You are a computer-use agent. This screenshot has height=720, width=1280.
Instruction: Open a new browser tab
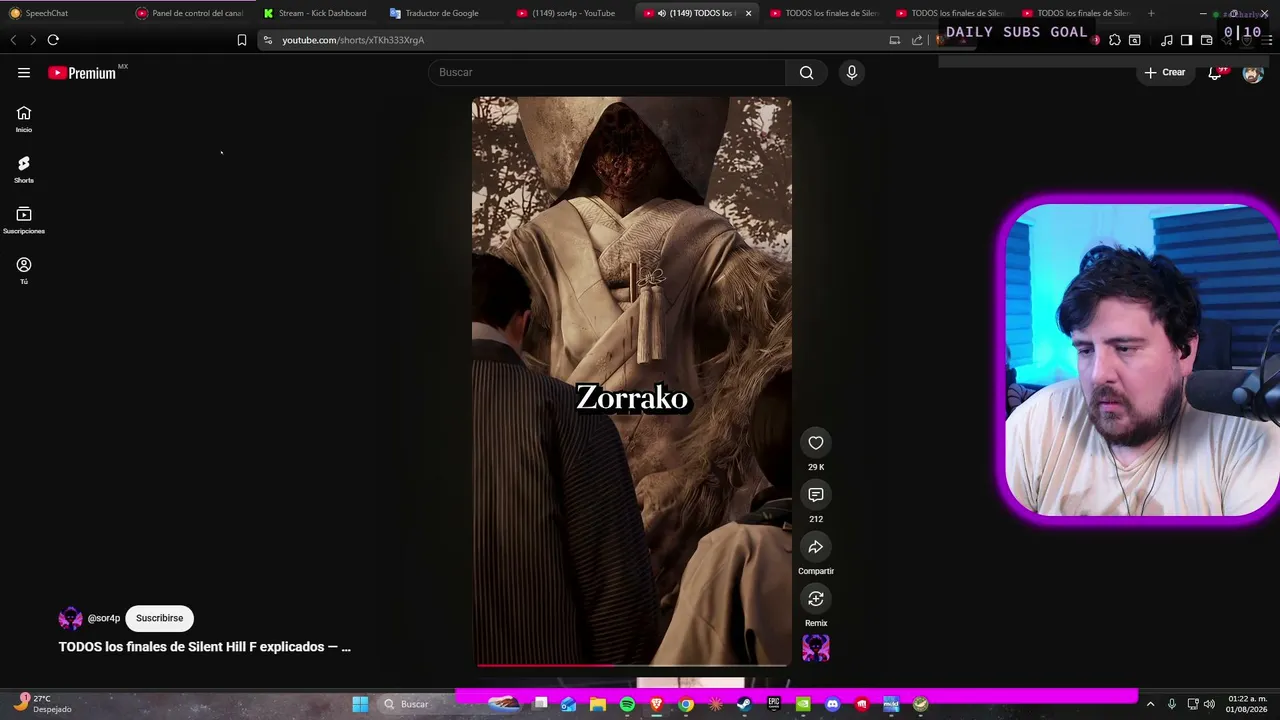pos(1151,13)
